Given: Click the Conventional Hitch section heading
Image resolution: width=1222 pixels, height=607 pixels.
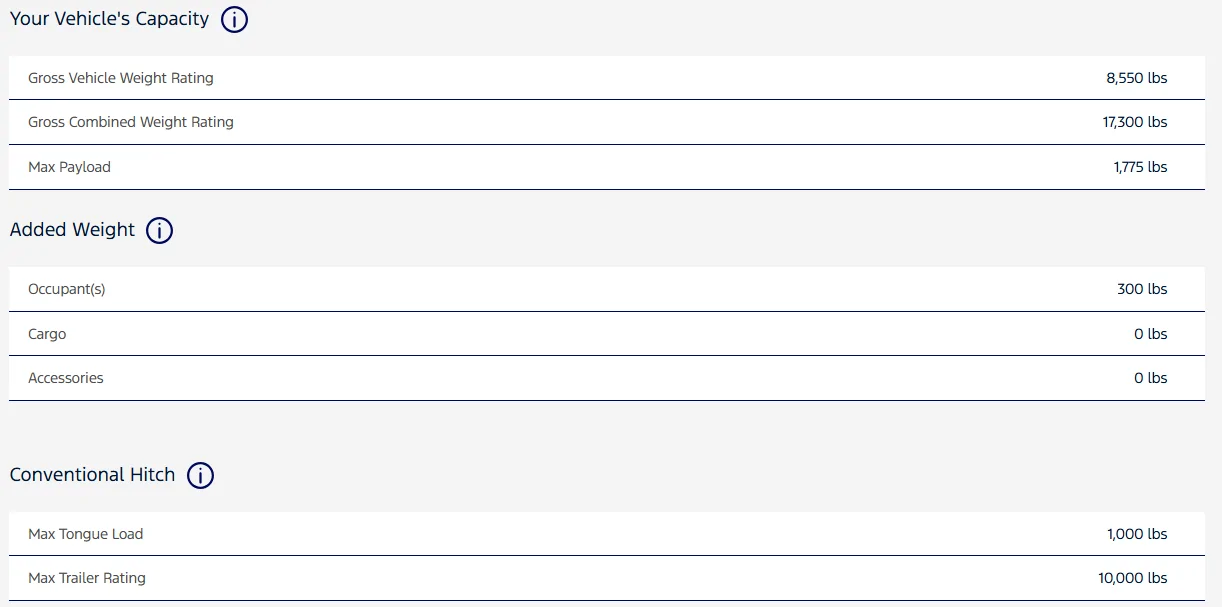Looking at the screenshot, I should pyautogui.click(x=92, y=475).
